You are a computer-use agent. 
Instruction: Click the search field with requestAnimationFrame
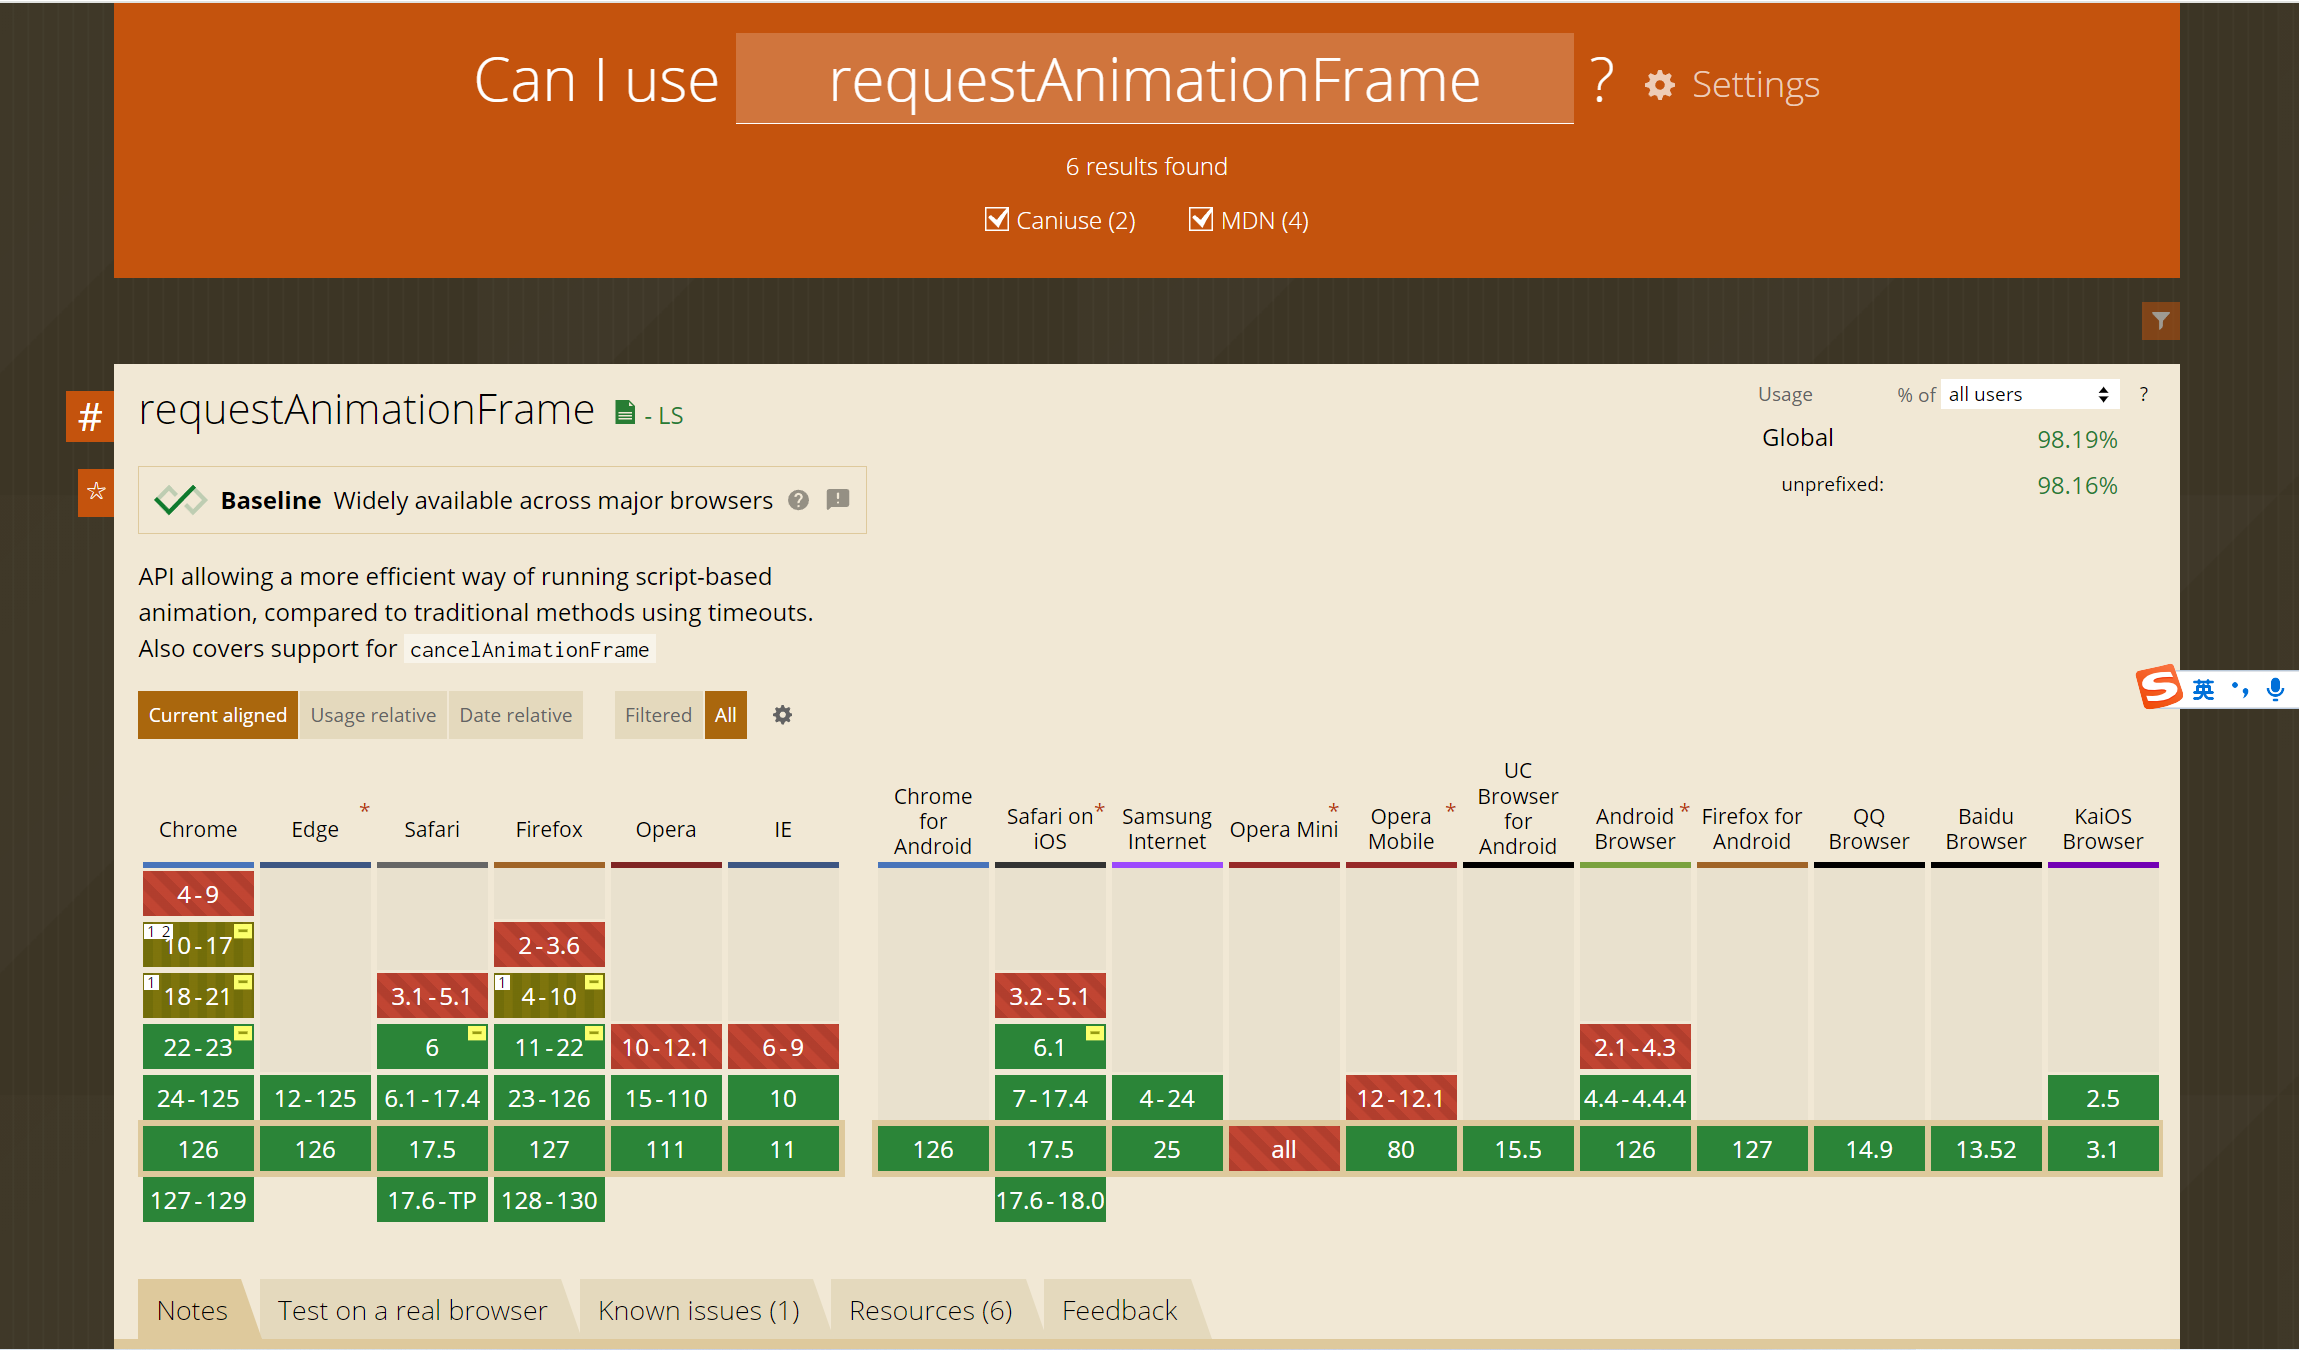[1154, 79]
